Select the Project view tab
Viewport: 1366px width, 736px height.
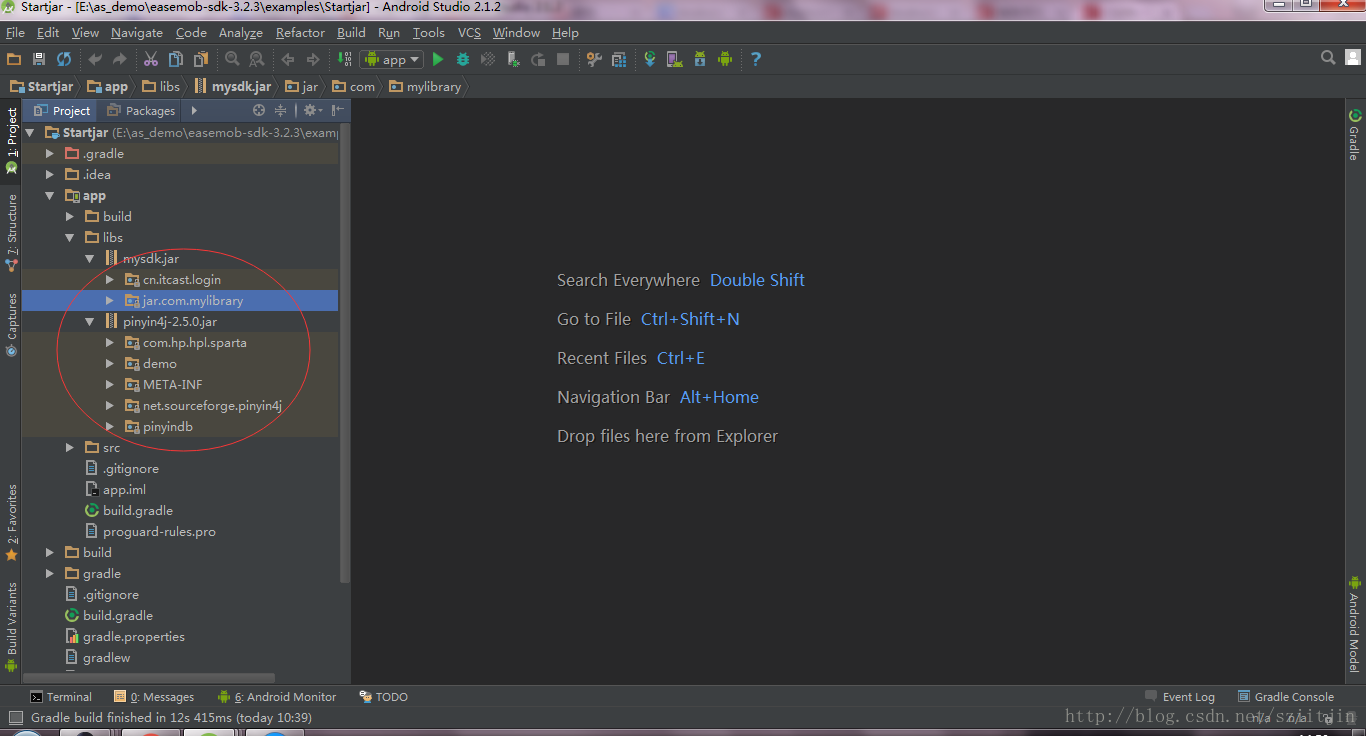tap(62, 110)
